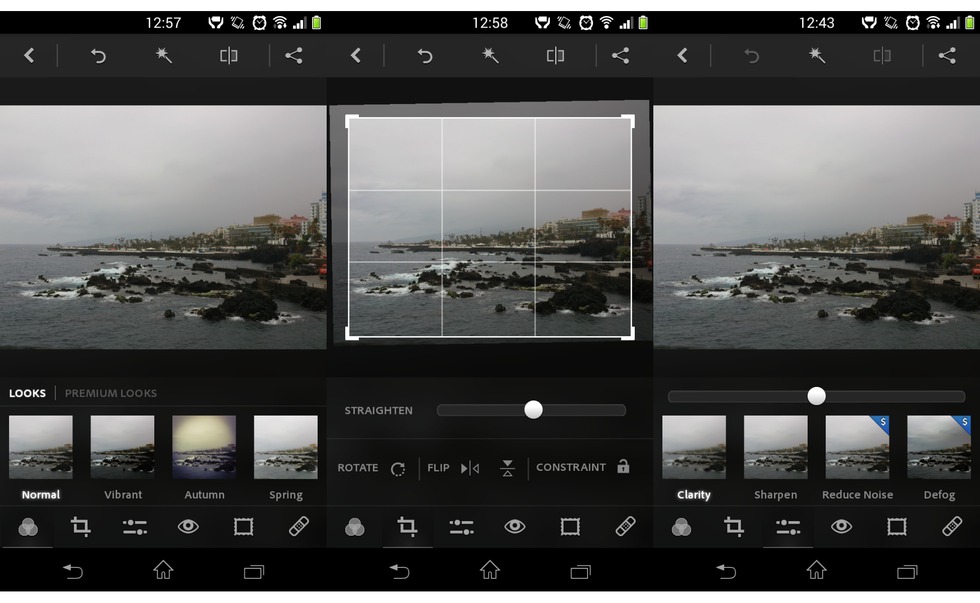Apply the Spring look

[286, 458]
